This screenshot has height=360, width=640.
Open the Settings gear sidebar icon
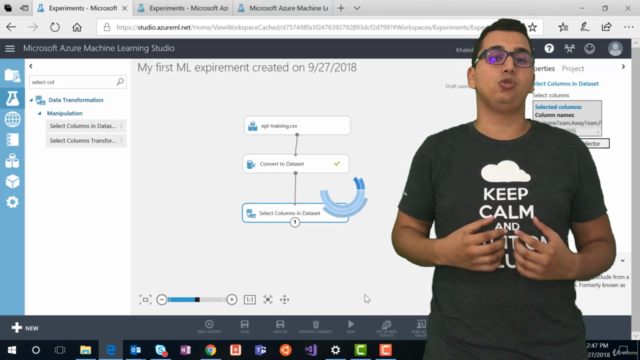12,202
